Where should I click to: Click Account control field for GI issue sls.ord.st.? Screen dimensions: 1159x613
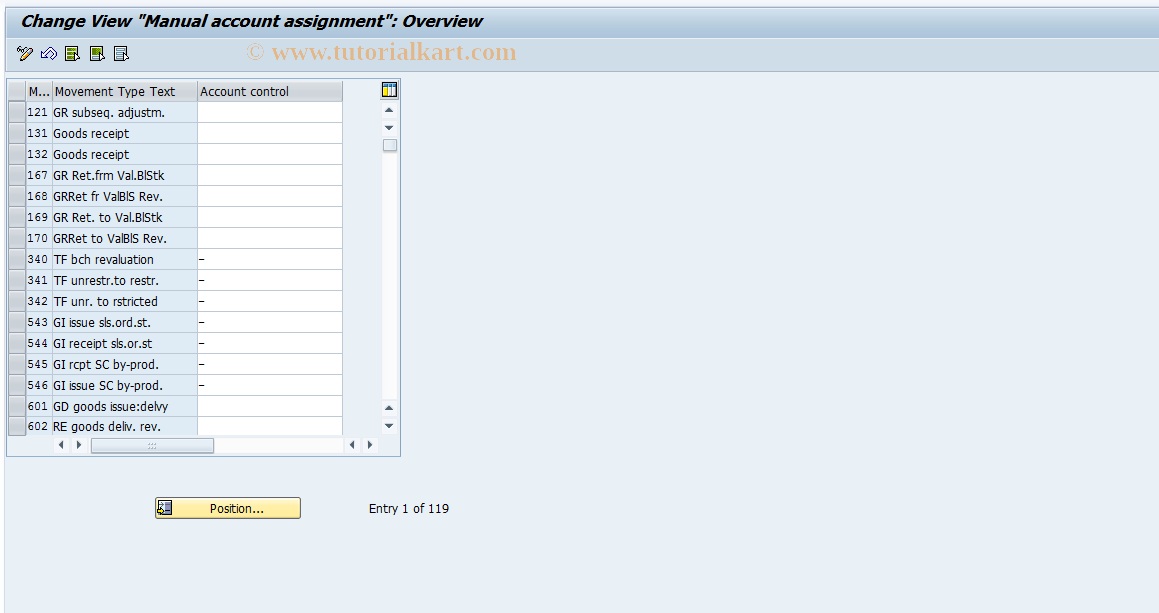click(270, 322)
